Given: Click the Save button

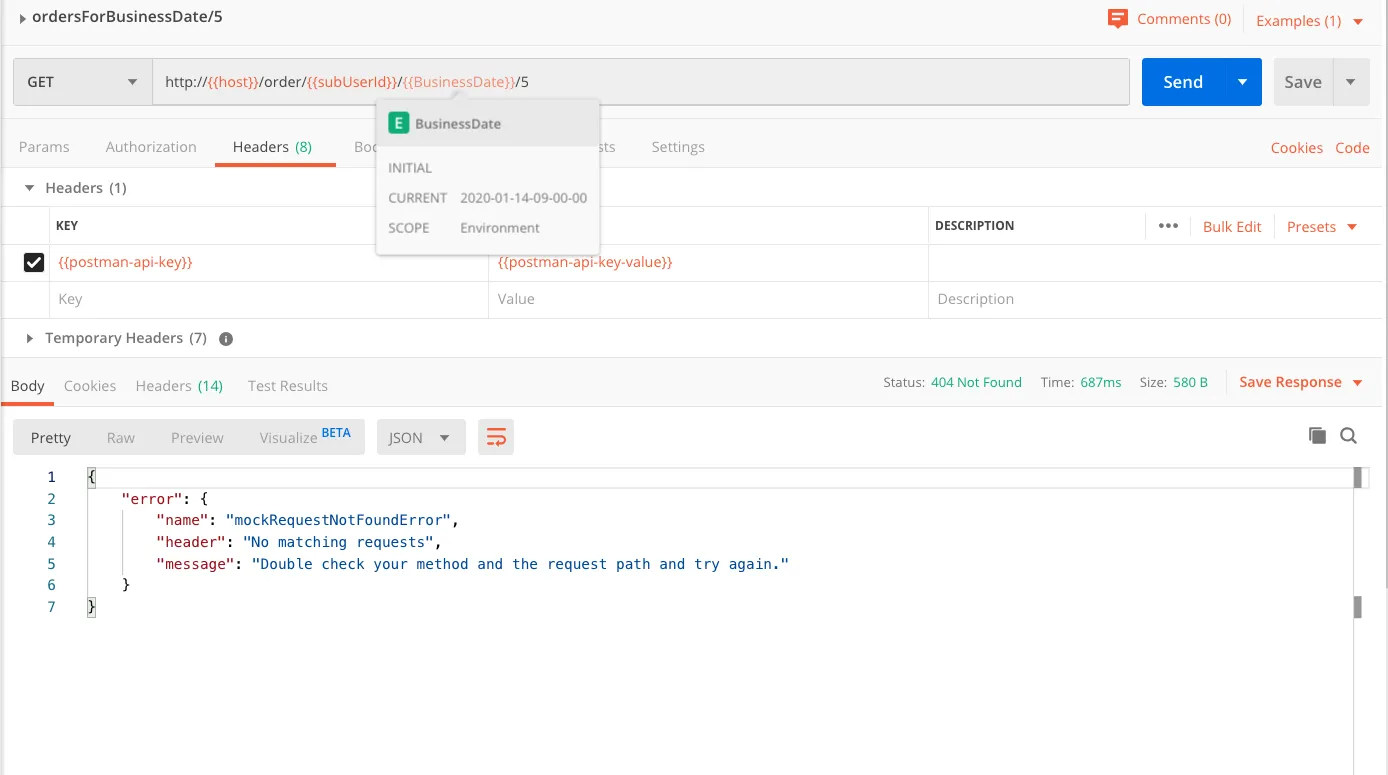Looking at the screenshot, I should (x=1303, y=82).
